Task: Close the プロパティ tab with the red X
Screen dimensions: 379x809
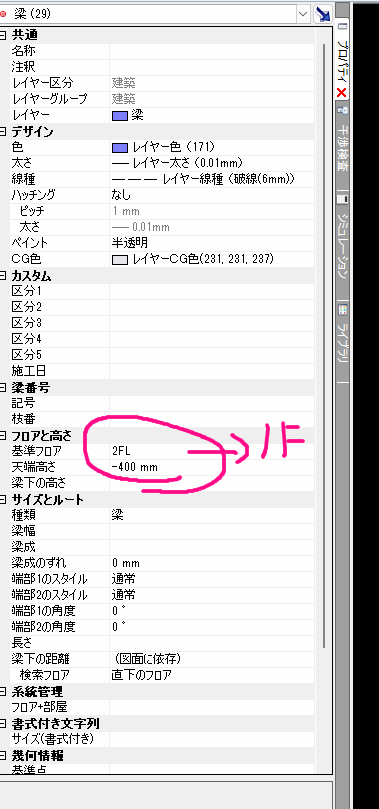Action: (341, 93)
